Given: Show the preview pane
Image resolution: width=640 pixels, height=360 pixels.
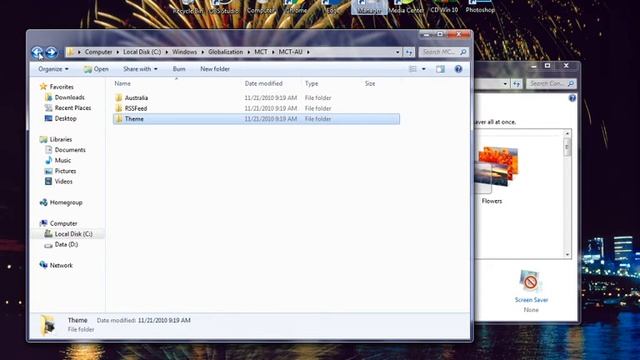Looking at the screenshot, I should point(440,69).
